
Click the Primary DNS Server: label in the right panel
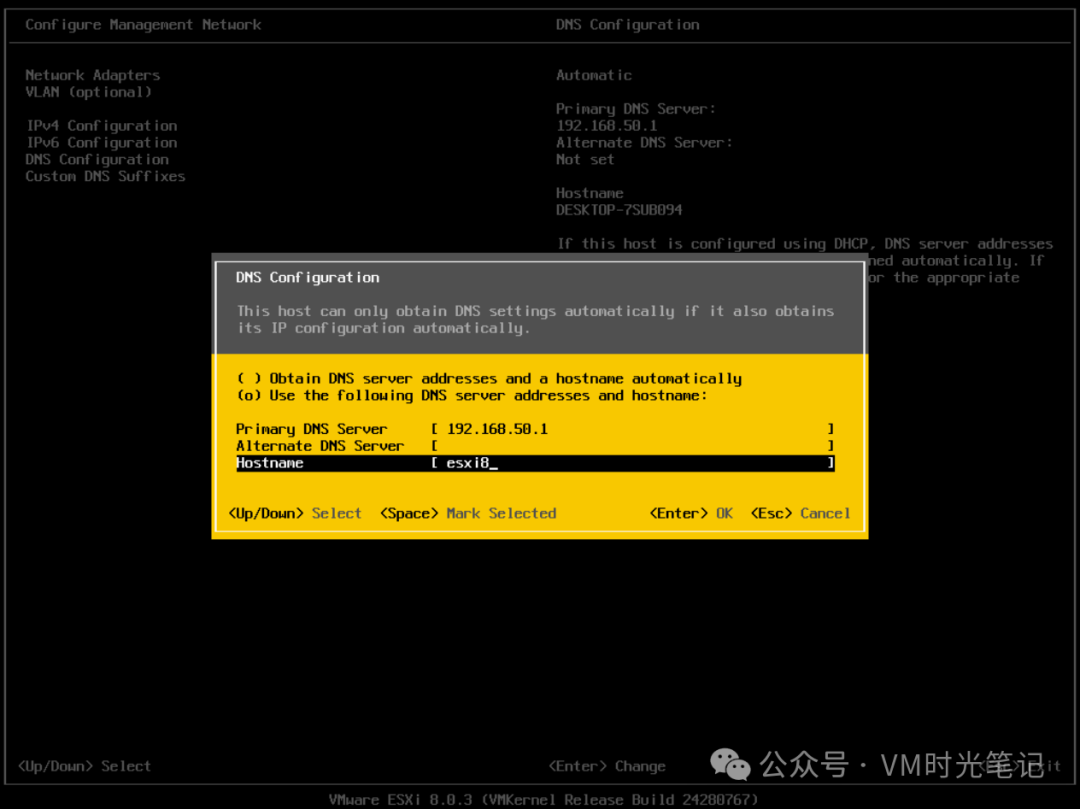coord(636,109)
